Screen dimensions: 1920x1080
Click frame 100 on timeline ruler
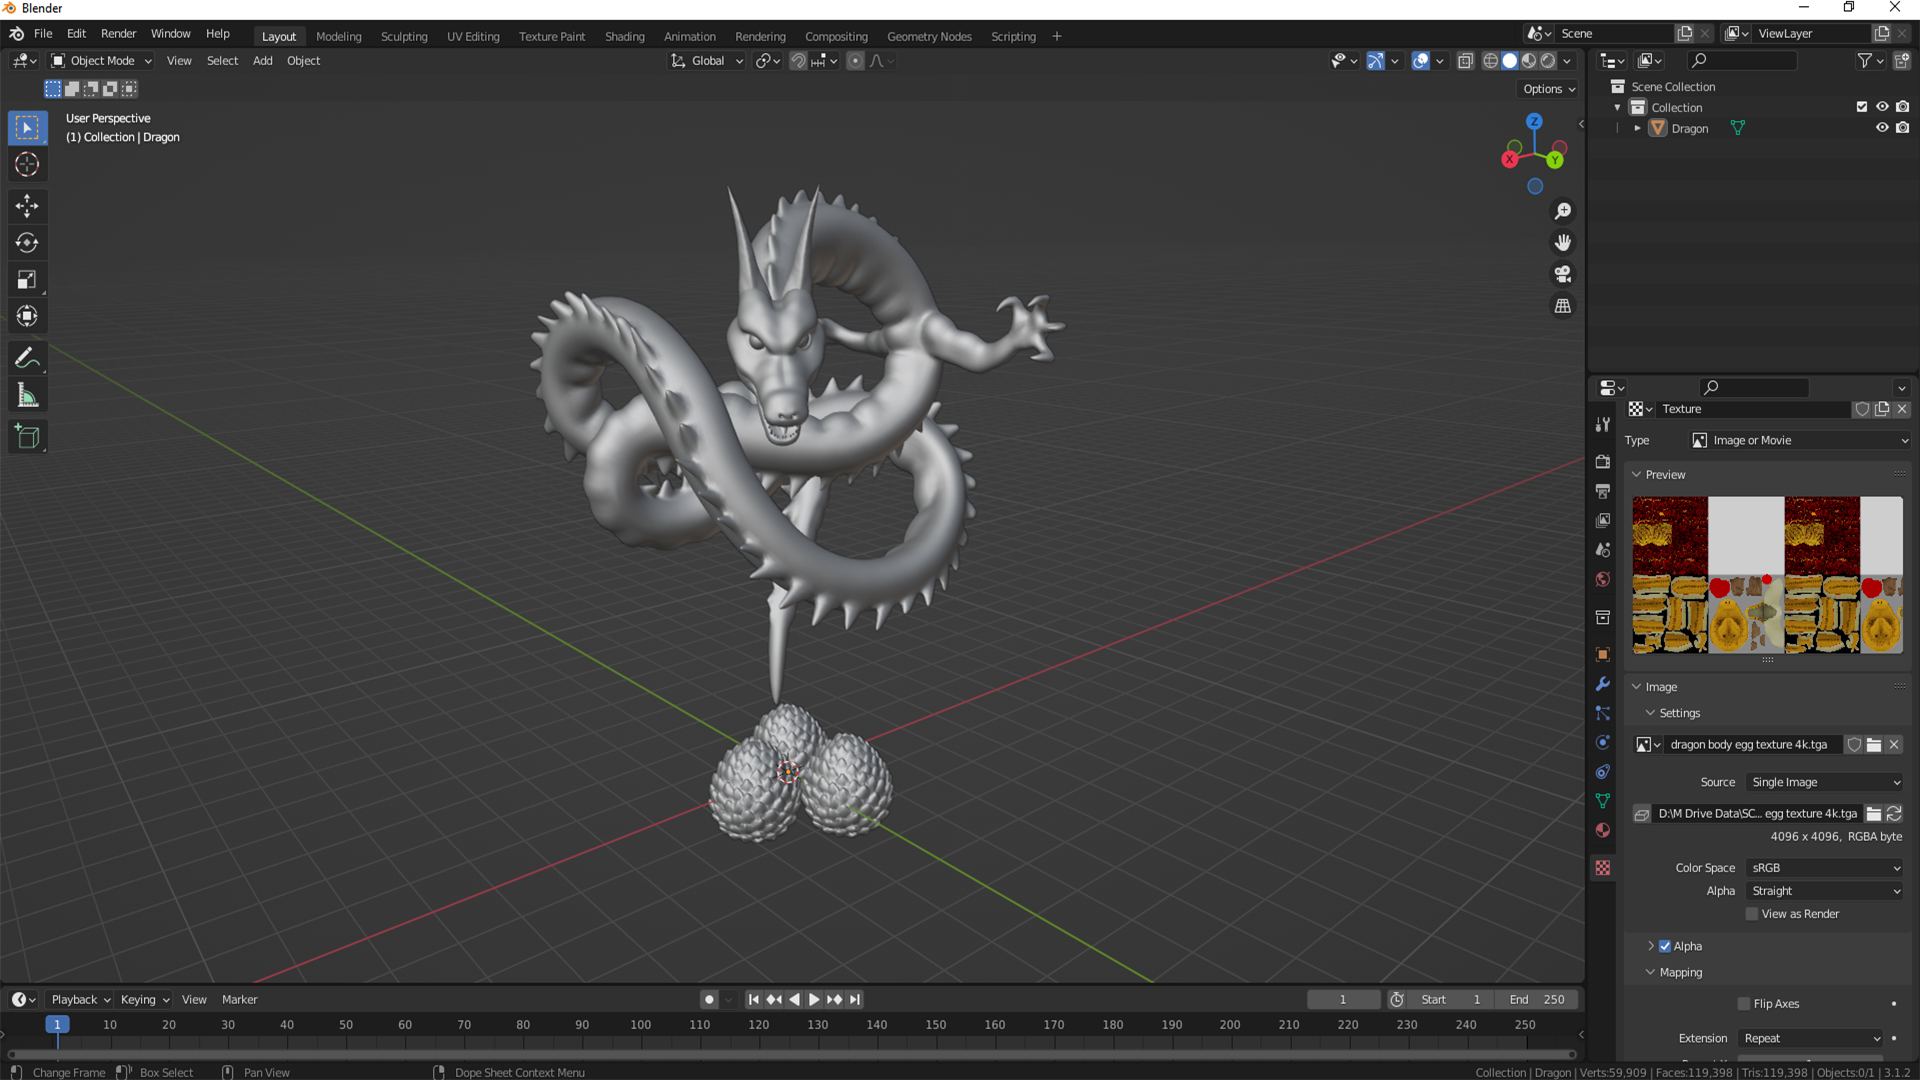[x=641, y=1025]
